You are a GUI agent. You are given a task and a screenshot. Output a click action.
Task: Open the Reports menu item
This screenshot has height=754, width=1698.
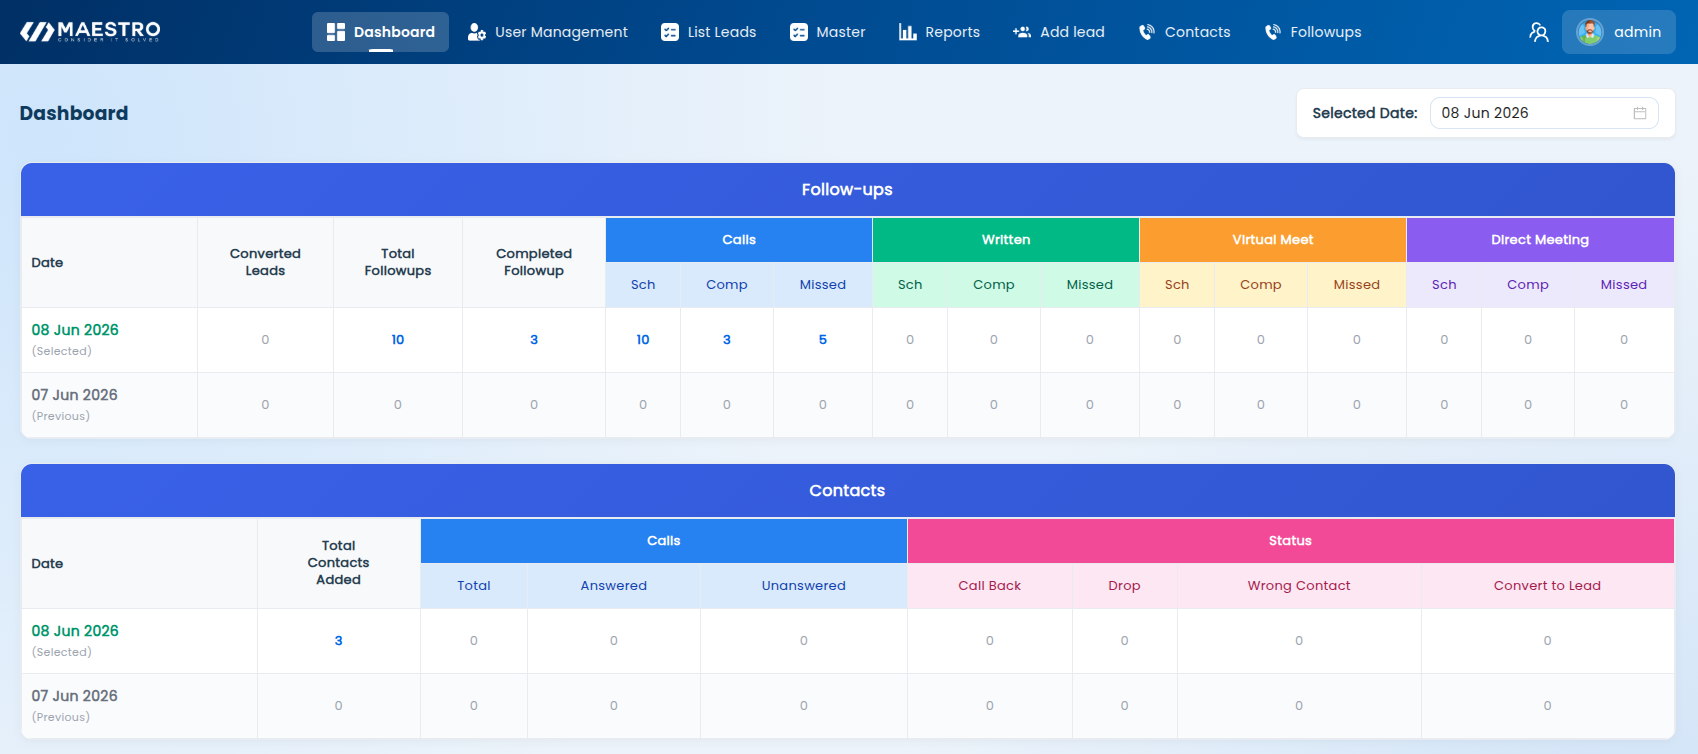pos(939,32)
